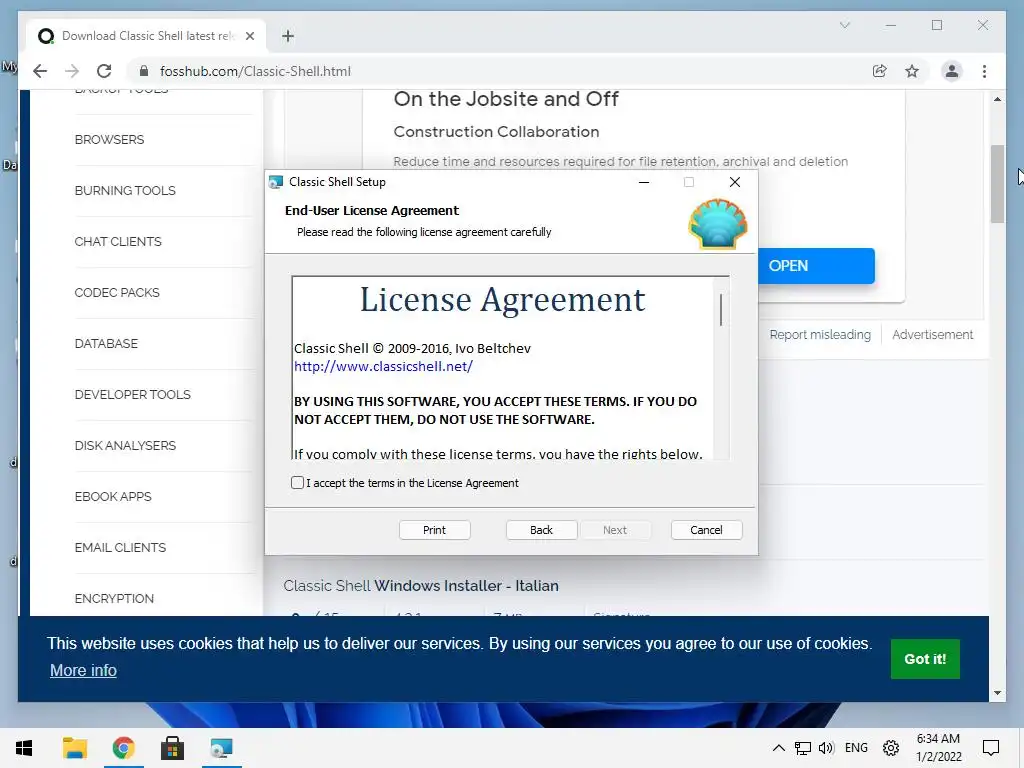This screenshot has height=768, width=1024.
Task: Click the Advertisement label link
Action: (x=933, y=334)
